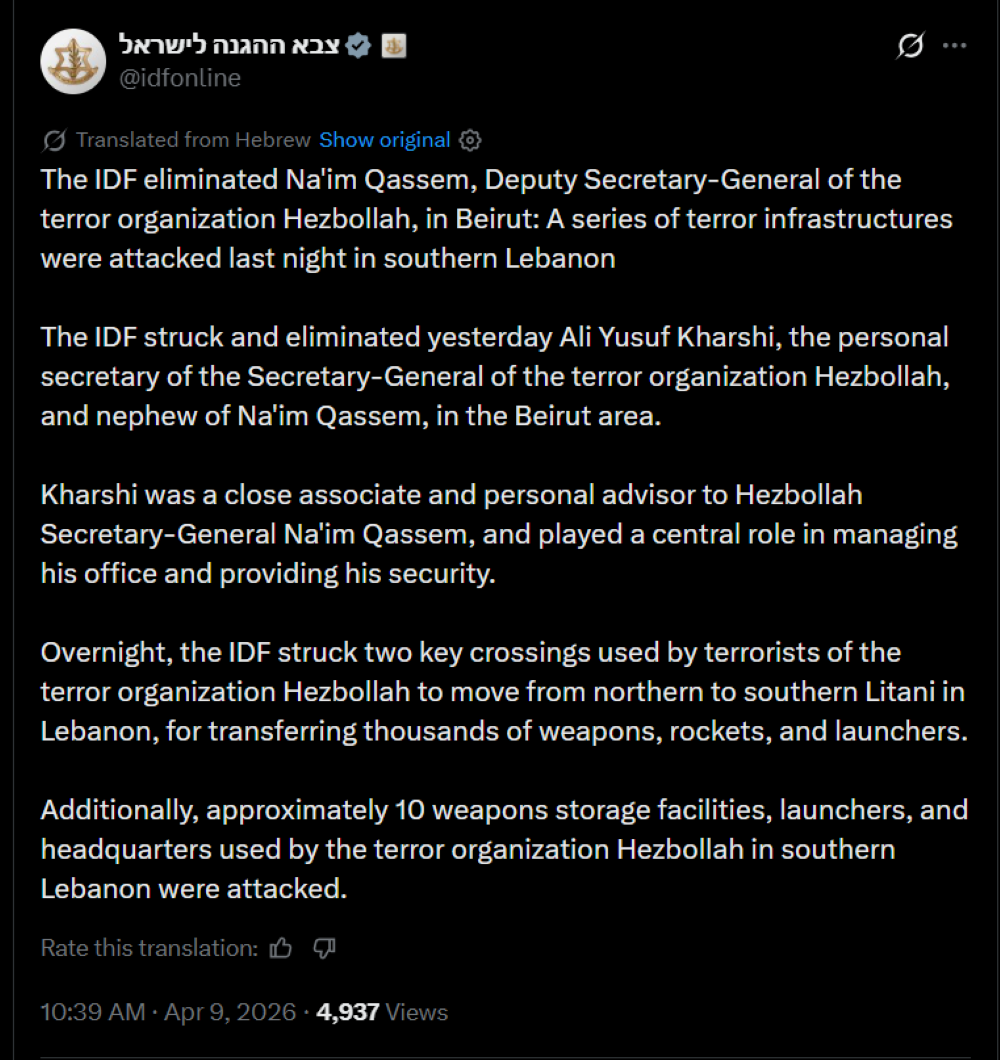Click the "Rate this translation:" label
The image size is (1000, 1060).
coord(149,948)
